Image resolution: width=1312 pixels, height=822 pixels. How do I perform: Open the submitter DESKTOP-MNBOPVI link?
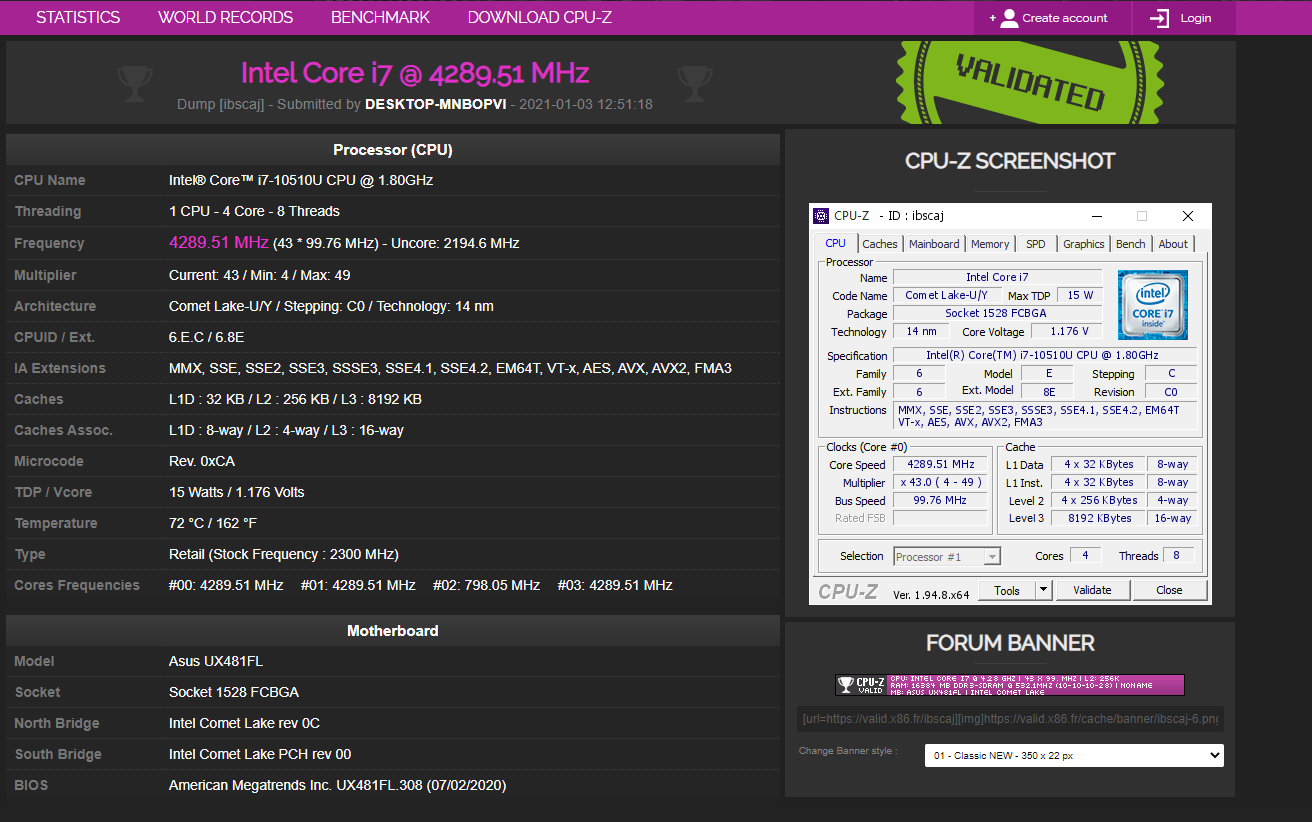tap(435, 104)
